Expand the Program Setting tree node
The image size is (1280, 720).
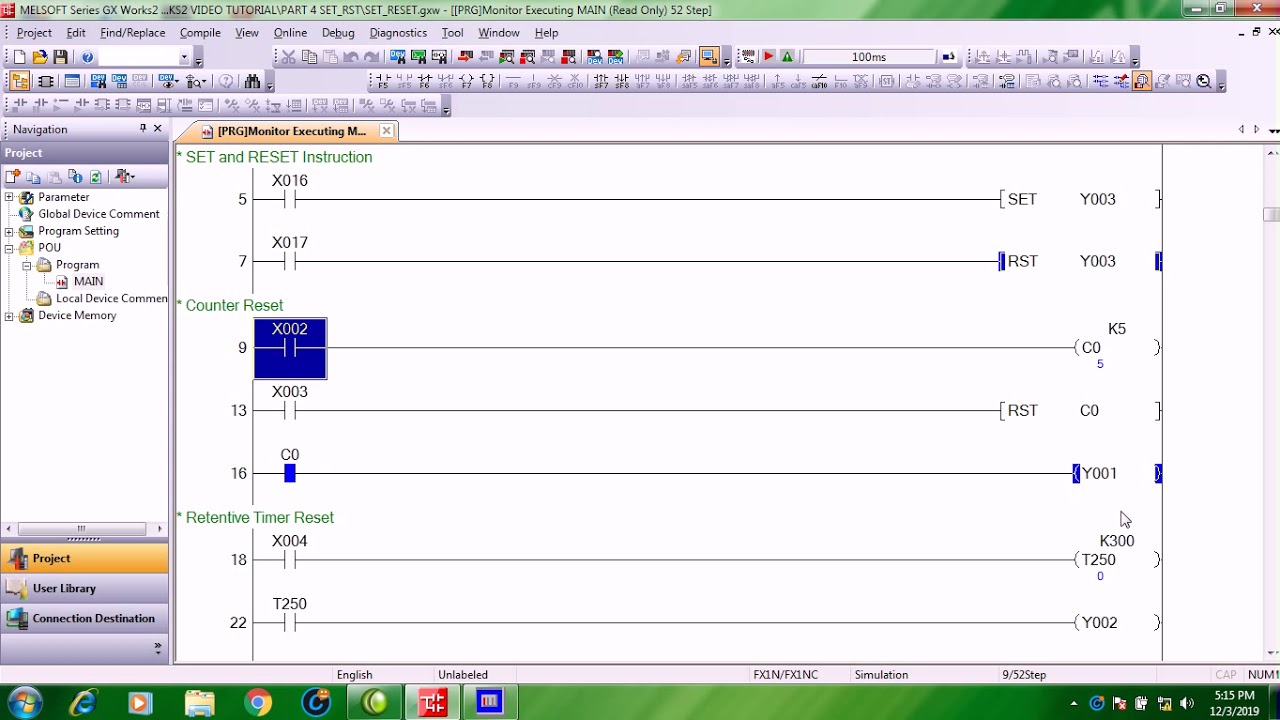9,231
